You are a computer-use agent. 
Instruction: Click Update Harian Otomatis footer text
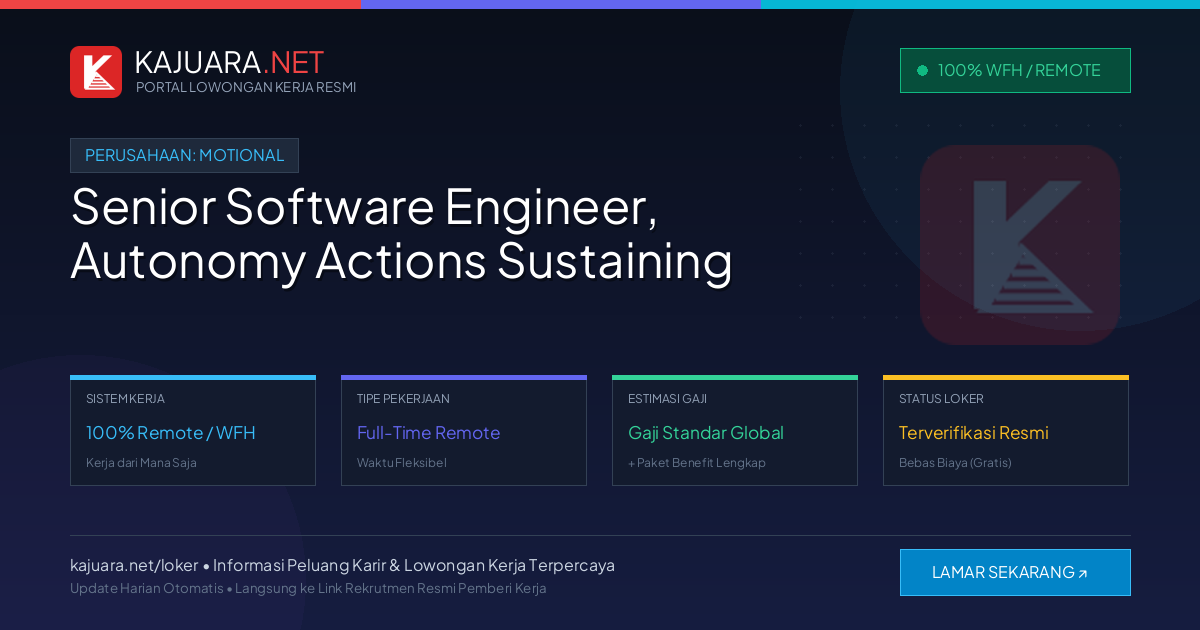(x=147, y=588)
